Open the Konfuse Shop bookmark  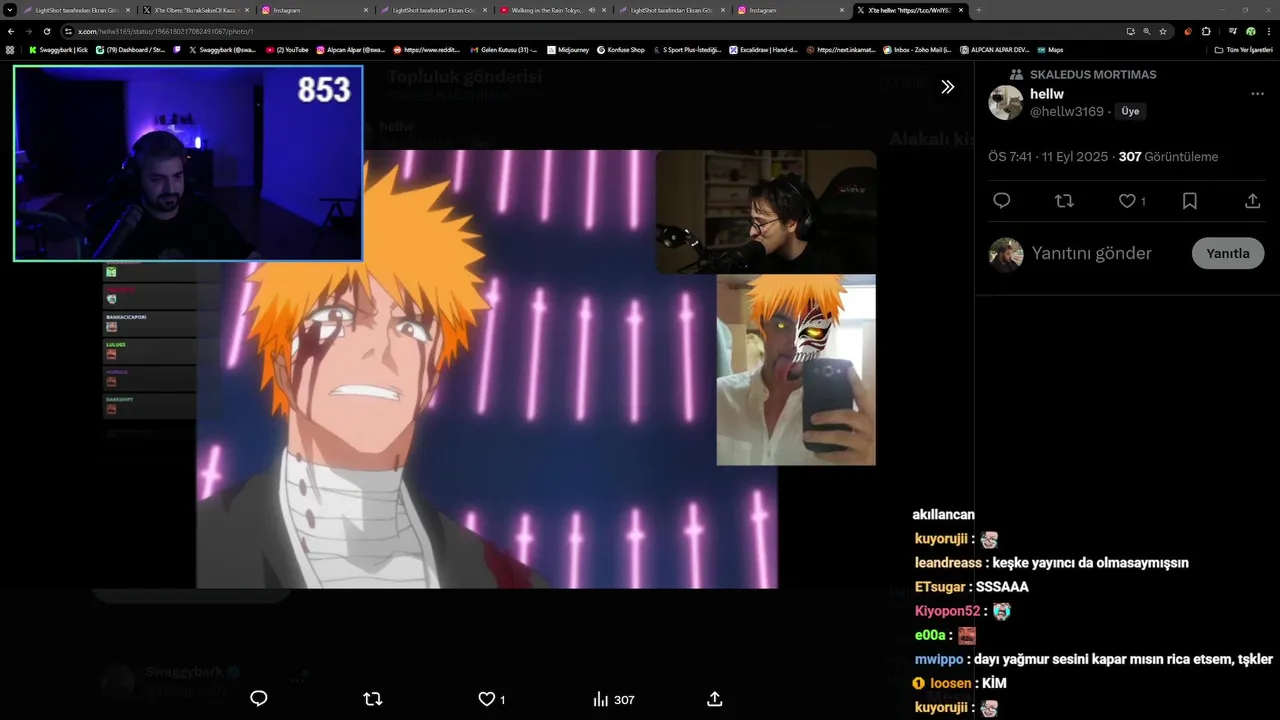click(621, 49)
